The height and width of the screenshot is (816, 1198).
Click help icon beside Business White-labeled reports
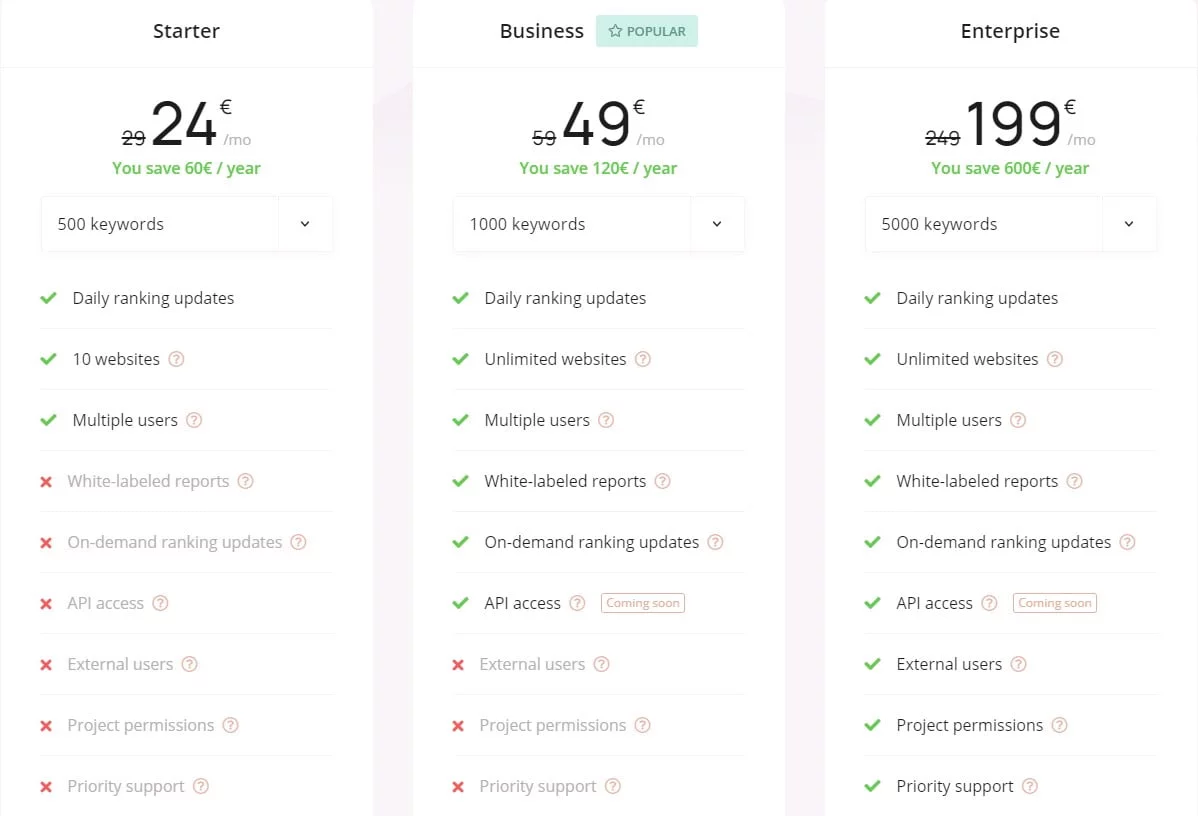[x=662, y=481]
